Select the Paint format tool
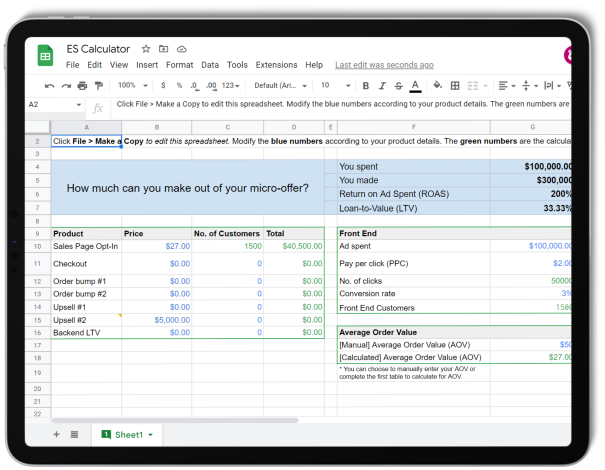 (99, 86)
